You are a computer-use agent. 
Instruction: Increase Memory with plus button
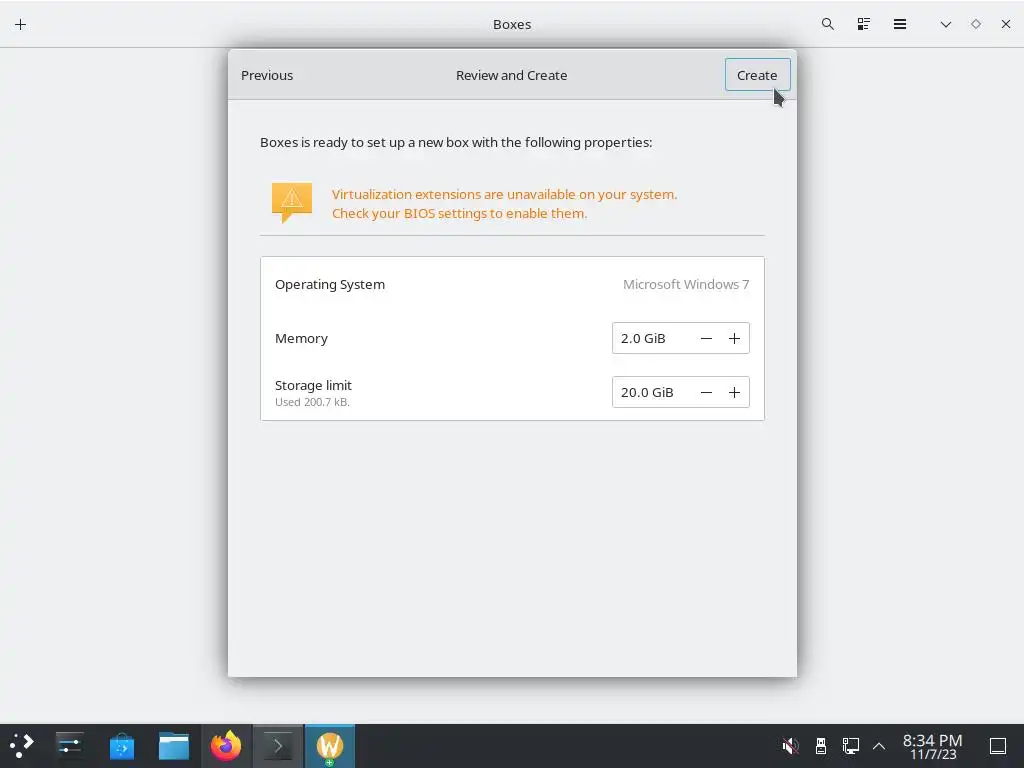(x=734, y=338)
